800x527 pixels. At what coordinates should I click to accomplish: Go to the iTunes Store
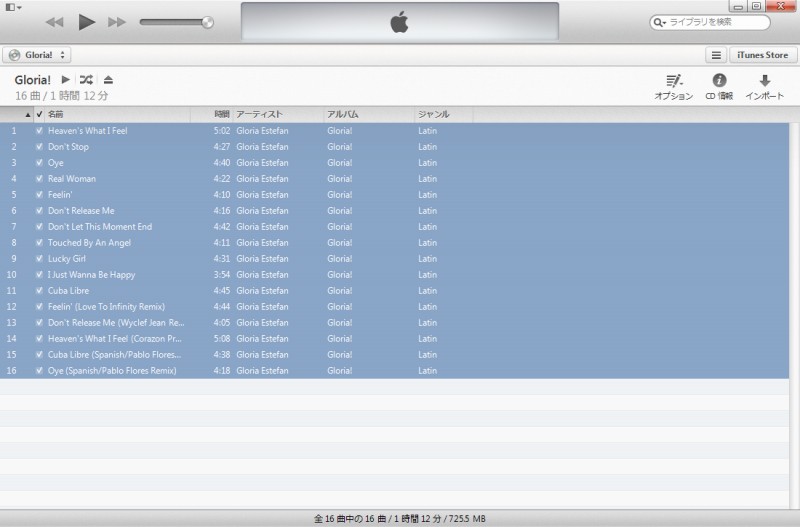coord(763,55)
